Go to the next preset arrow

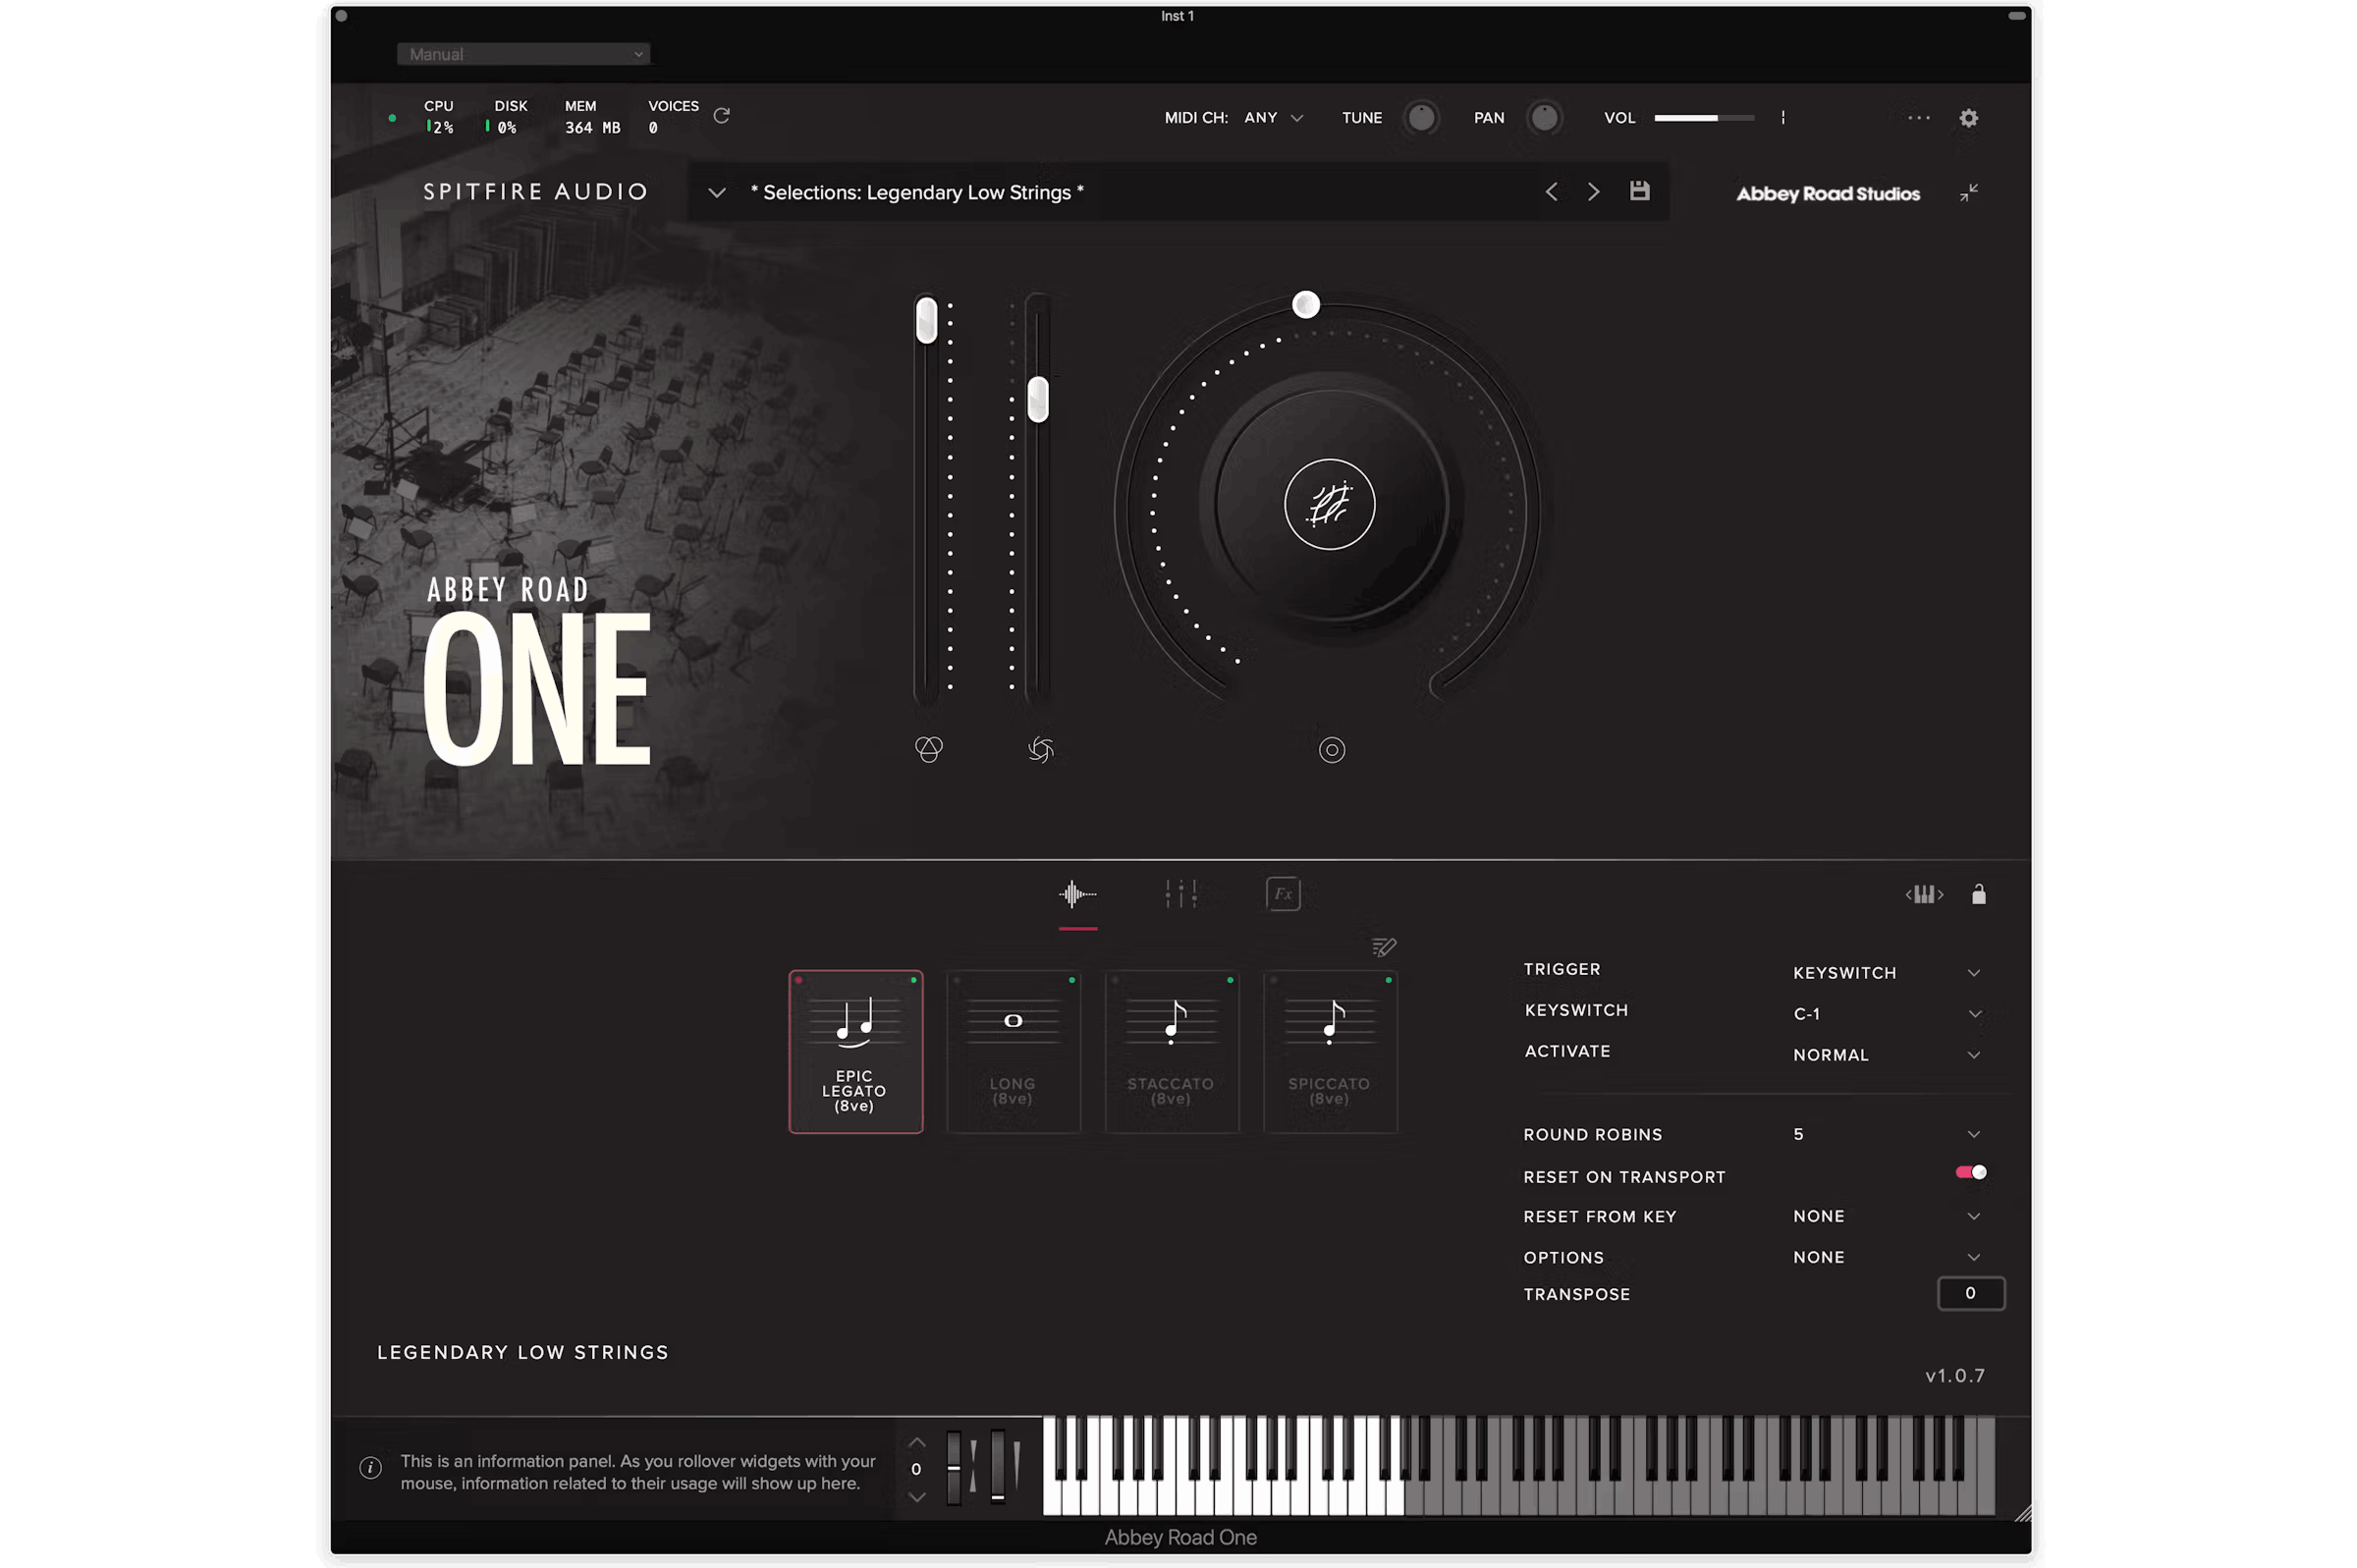tap(1593, 191)
